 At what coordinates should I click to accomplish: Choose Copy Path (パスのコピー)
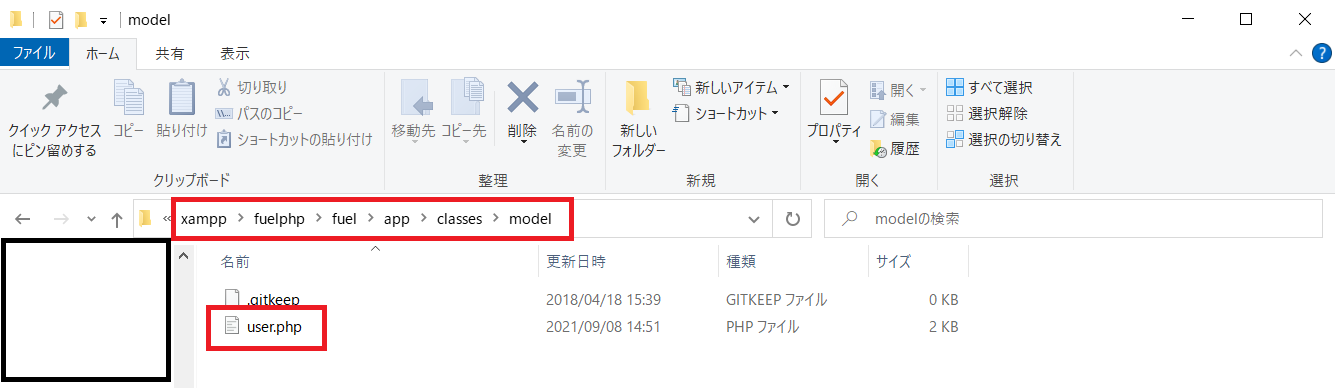click(x=259, y=113)
